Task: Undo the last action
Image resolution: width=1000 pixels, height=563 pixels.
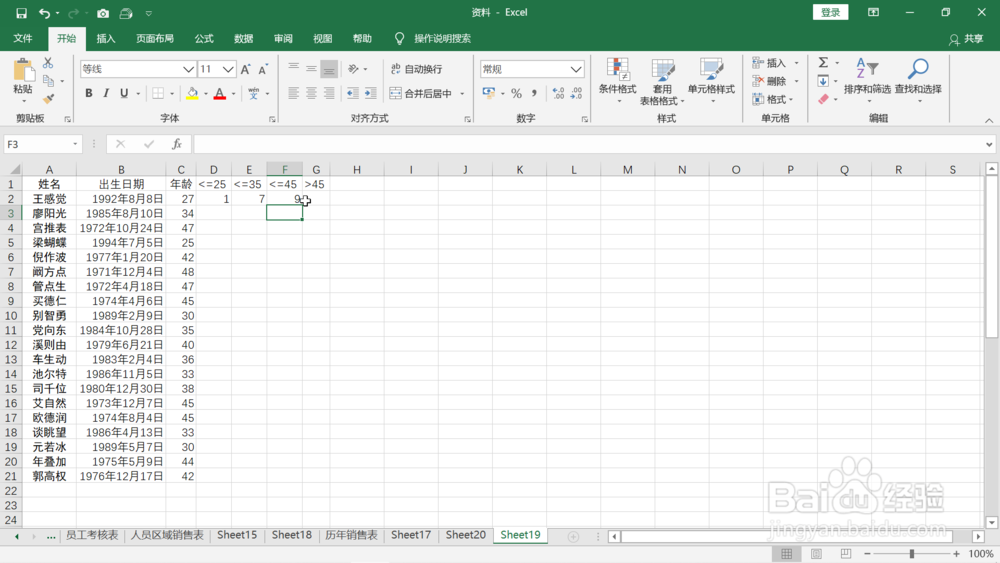Action: coord(44,13)
